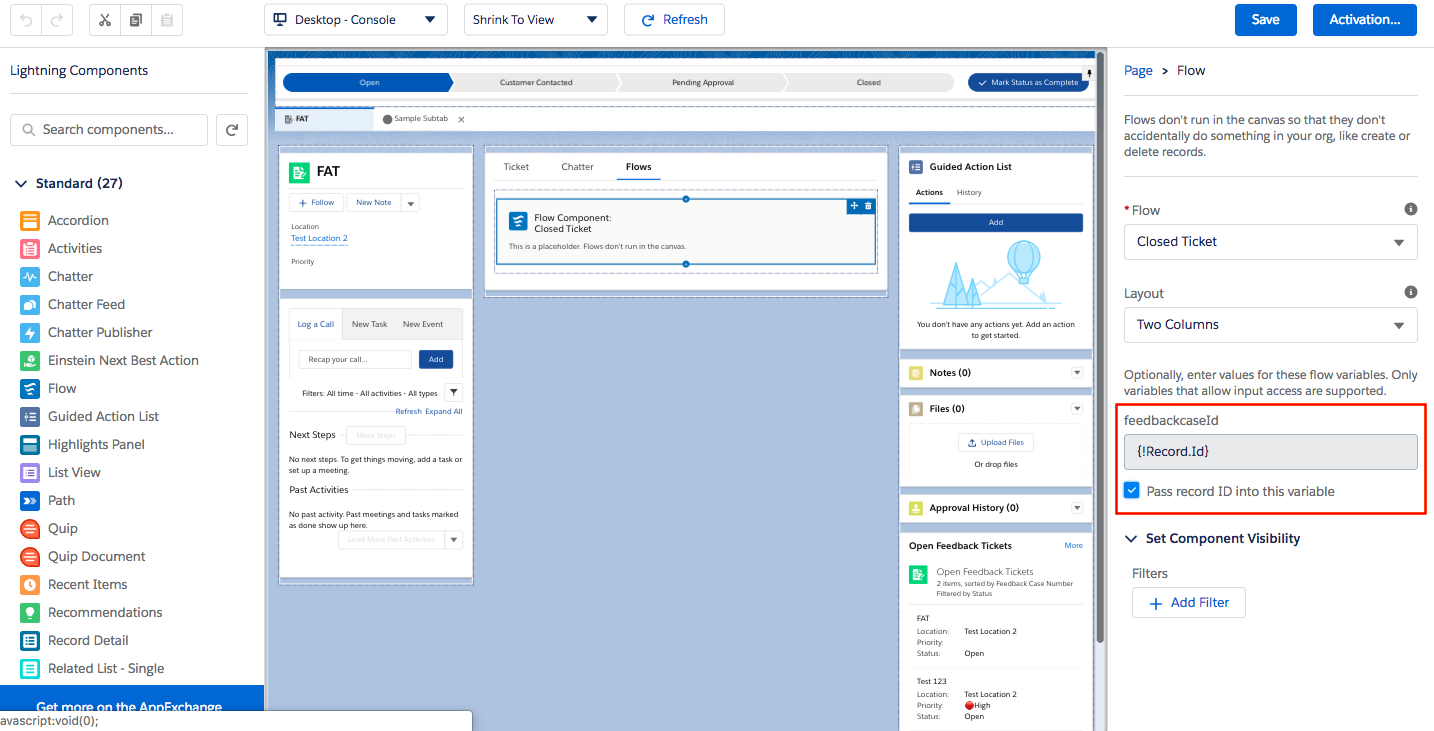Uncheck Pass record ID into this variable

1132,490
